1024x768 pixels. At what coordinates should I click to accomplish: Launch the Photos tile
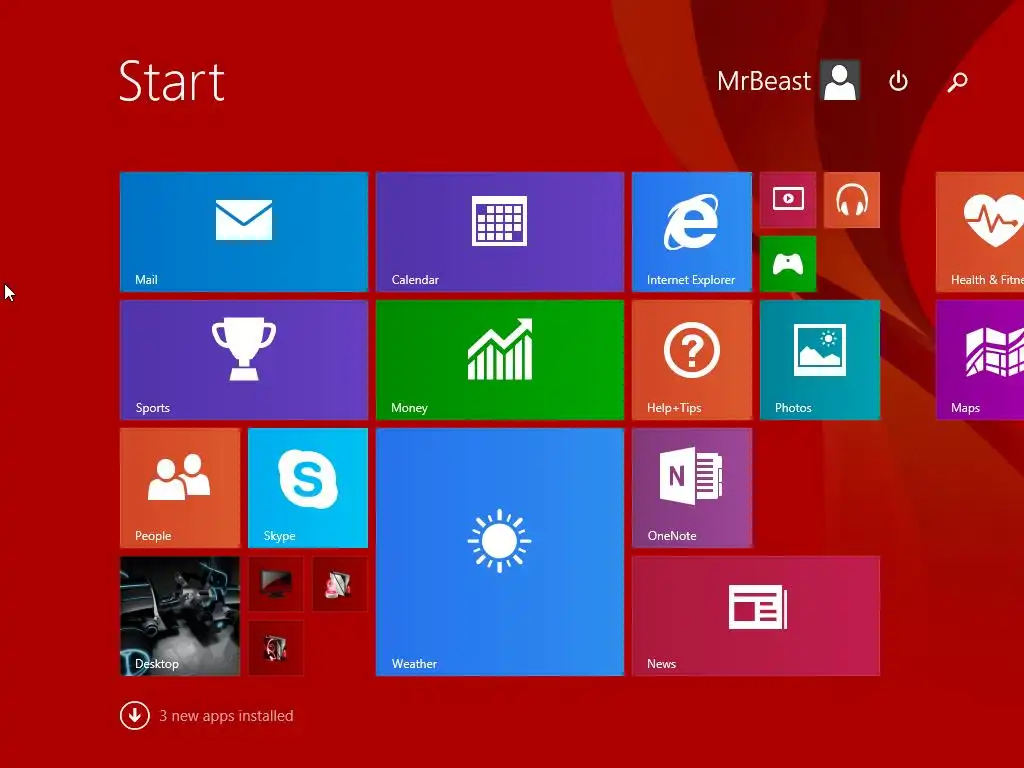pos(820,360)
